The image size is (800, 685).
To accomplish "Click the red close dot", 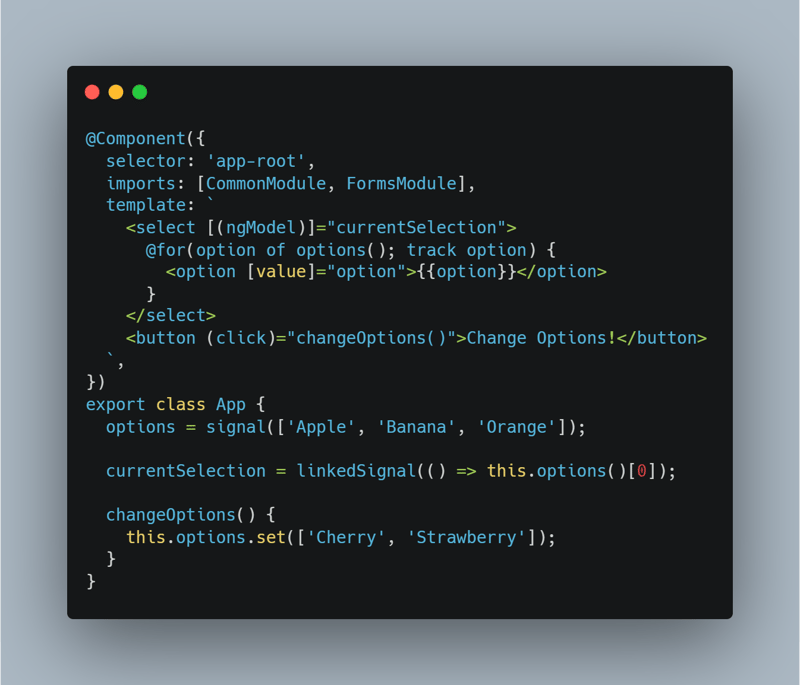I will [92, 92].
